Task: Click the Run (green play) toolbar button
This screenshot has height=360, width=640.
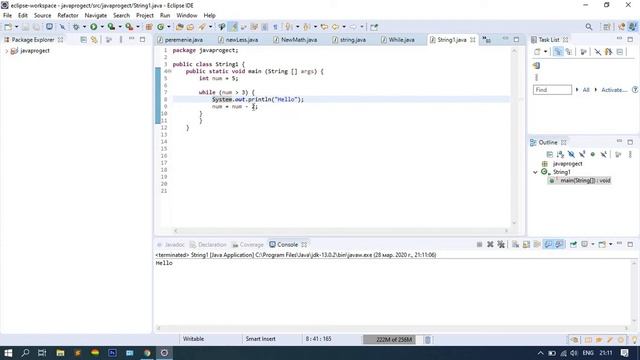Action: 93,27
